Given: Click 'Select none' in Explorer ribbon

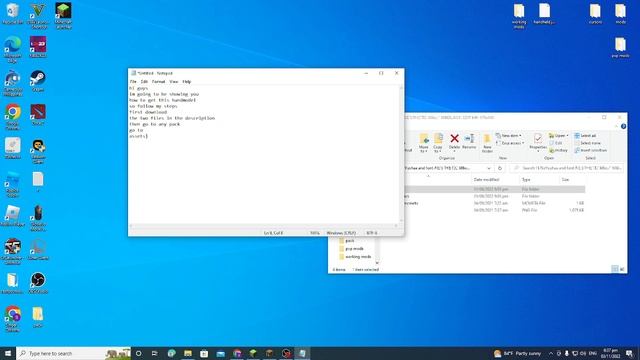Looking at the screenshot, I should tap(588, 143).
